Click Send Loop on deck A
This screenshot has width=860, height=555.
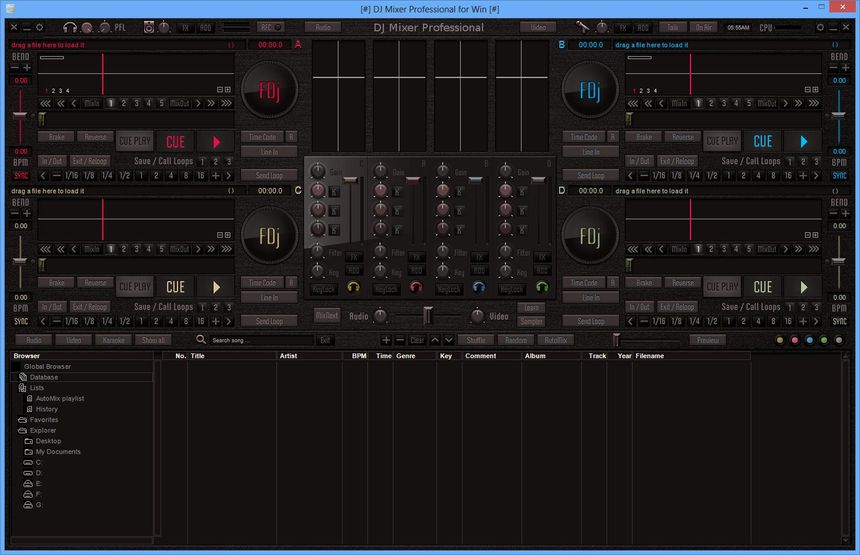[x=269, y=175]
